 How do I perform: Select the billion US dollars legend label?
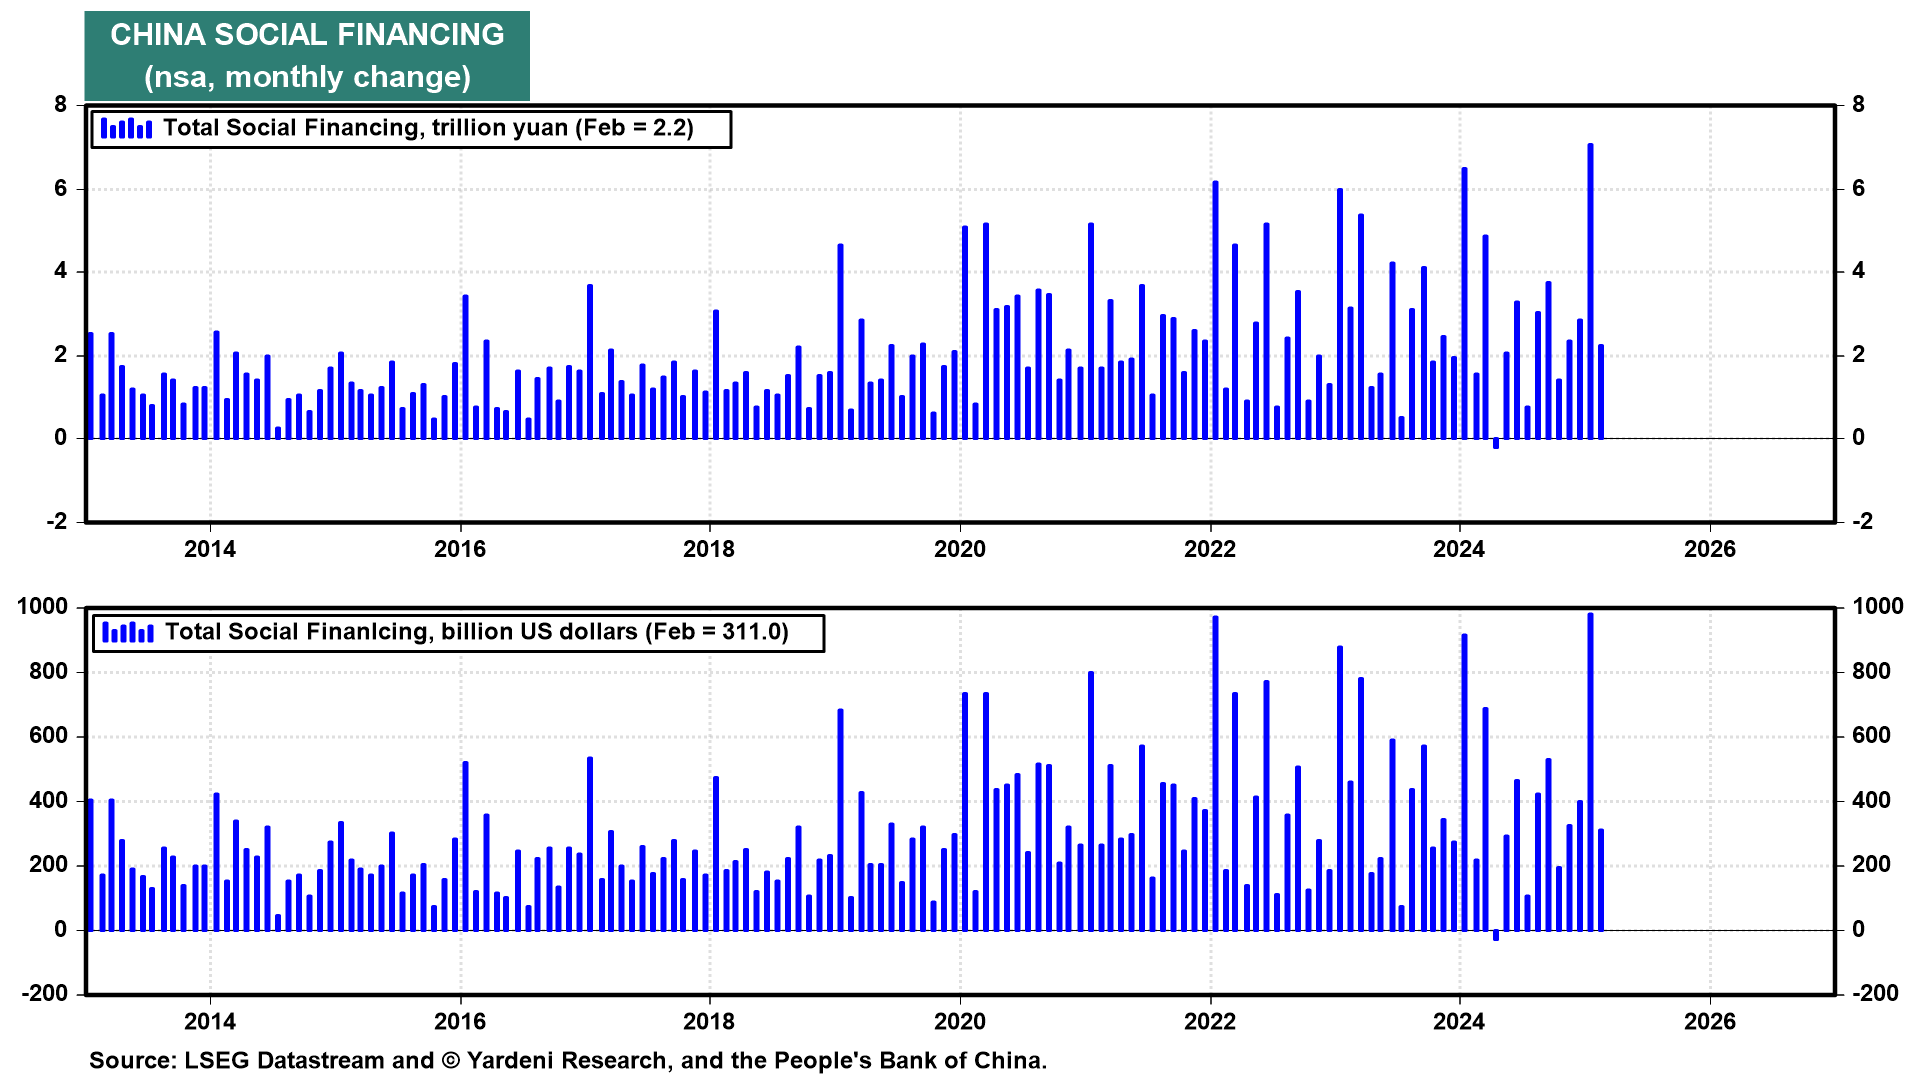click(476, 632)
